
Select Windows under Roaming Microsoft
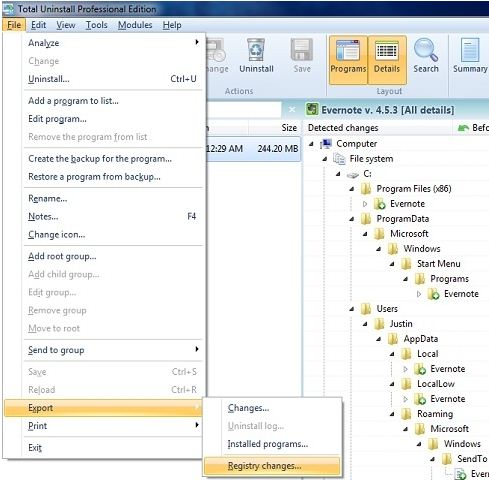click(x=462, y=444)
